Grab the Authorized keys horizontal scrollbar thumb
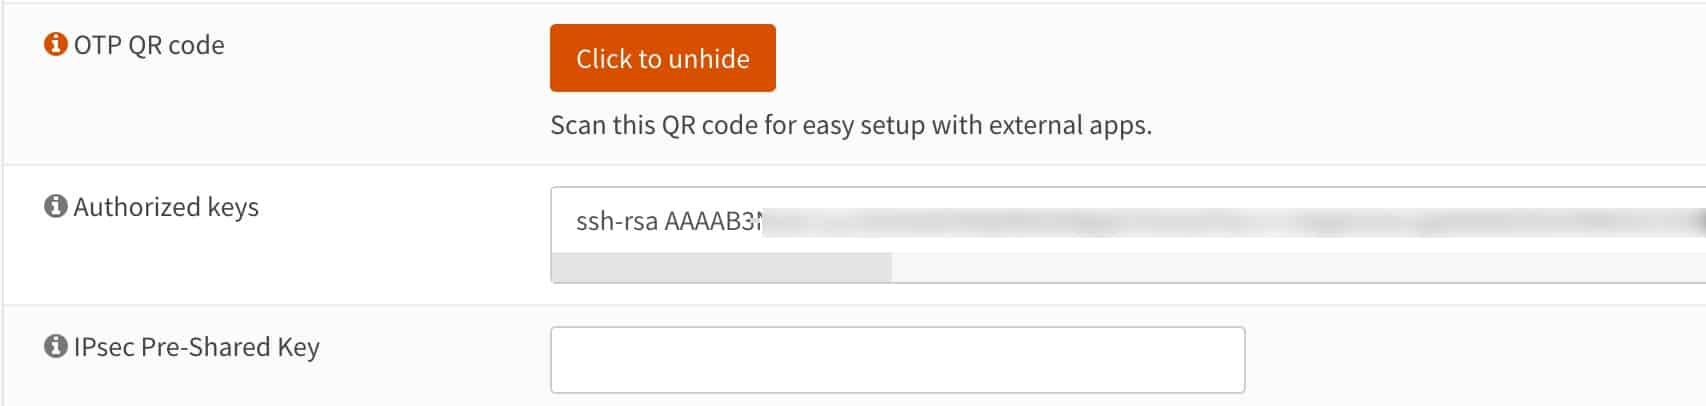Screen dimensions: 1706x406 tap(721, 267)
